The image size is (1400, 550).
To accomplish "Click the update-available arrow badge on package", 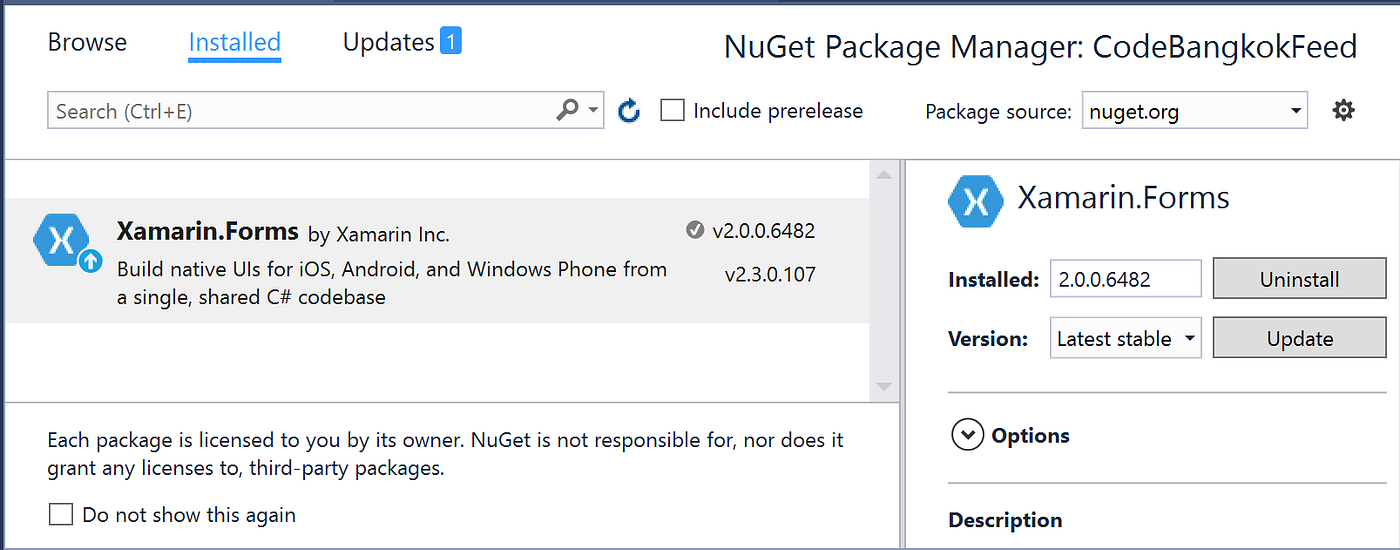I will (x=90, y=262).
